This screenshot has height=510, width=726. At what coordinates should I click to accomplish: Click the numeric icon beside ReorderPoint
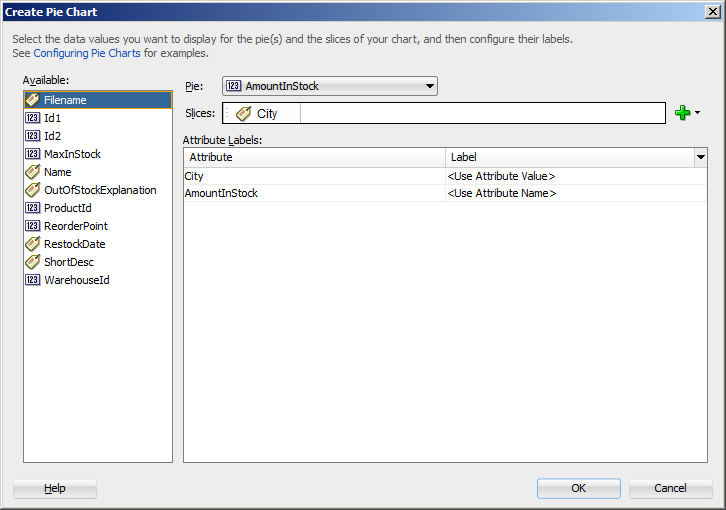[x=32, y=226]
